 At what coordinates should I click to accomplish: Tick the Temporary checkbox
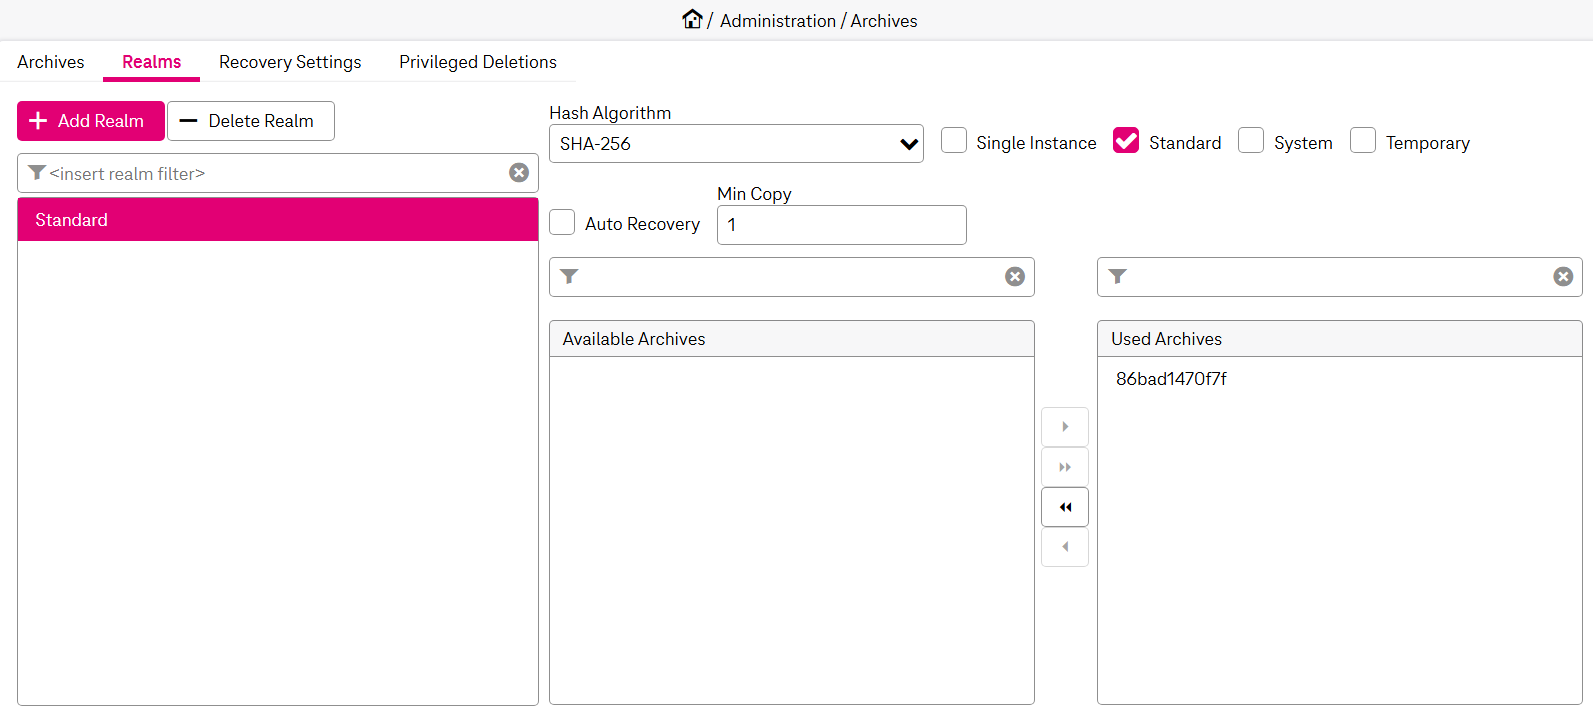[x=1362, y=141]
